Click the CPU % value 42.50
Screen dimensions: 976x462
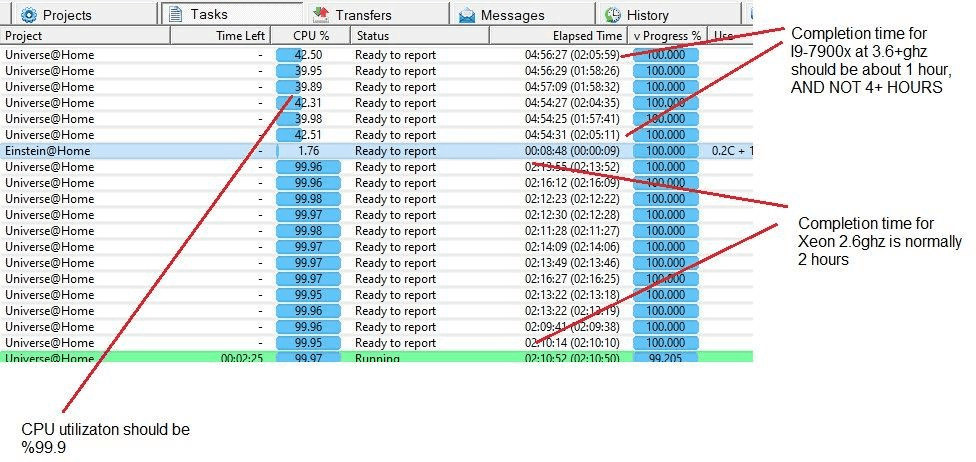tap(308, 55)
